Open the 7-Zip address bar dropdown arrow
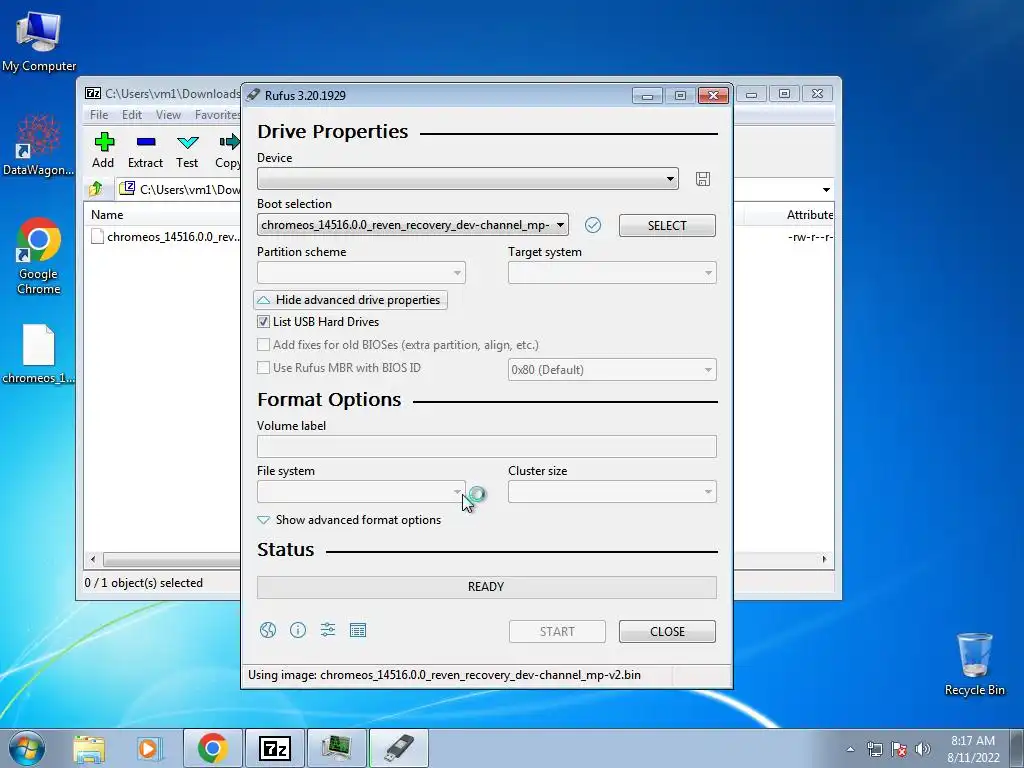The height and width of the screenshot is (768, 1024). click(x=826, y=189)
